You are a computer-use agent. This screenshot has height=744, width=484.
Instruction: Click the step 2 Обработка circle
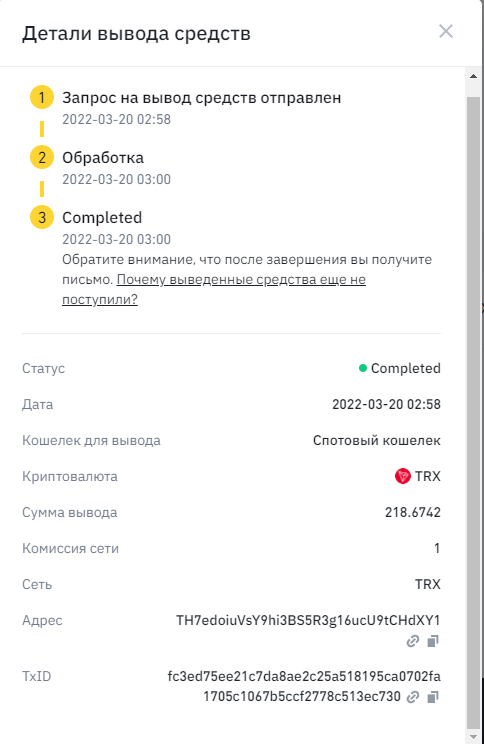coord(42,157)
